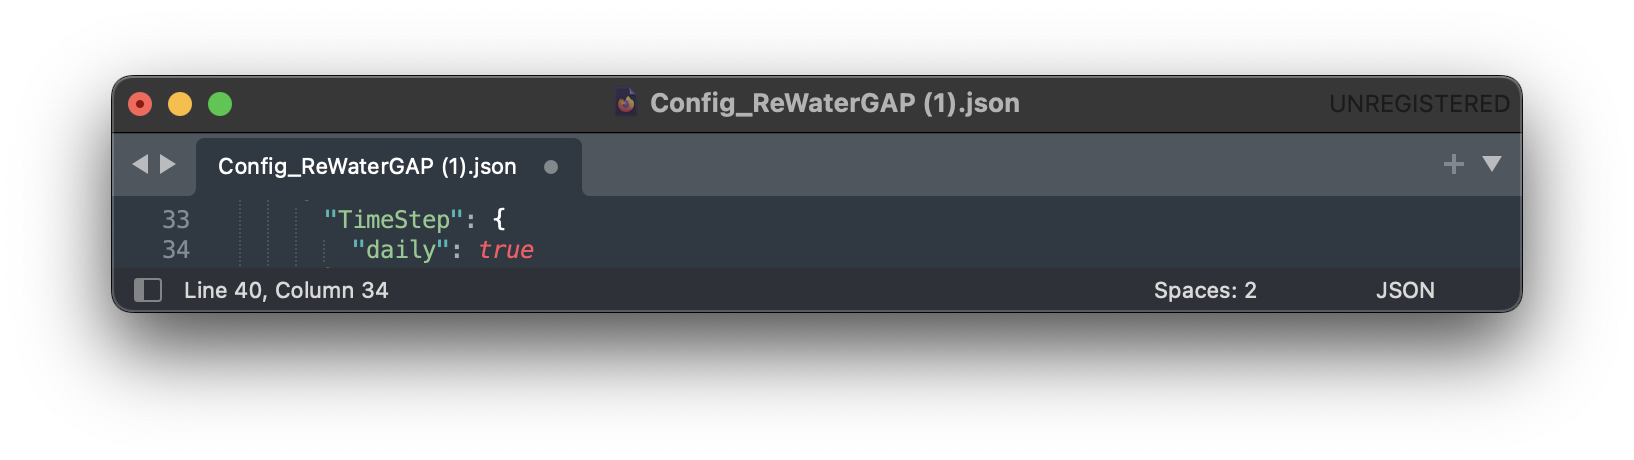Click the next tab right arrow
1634x460 pixels.
click(x=168, y=164)
